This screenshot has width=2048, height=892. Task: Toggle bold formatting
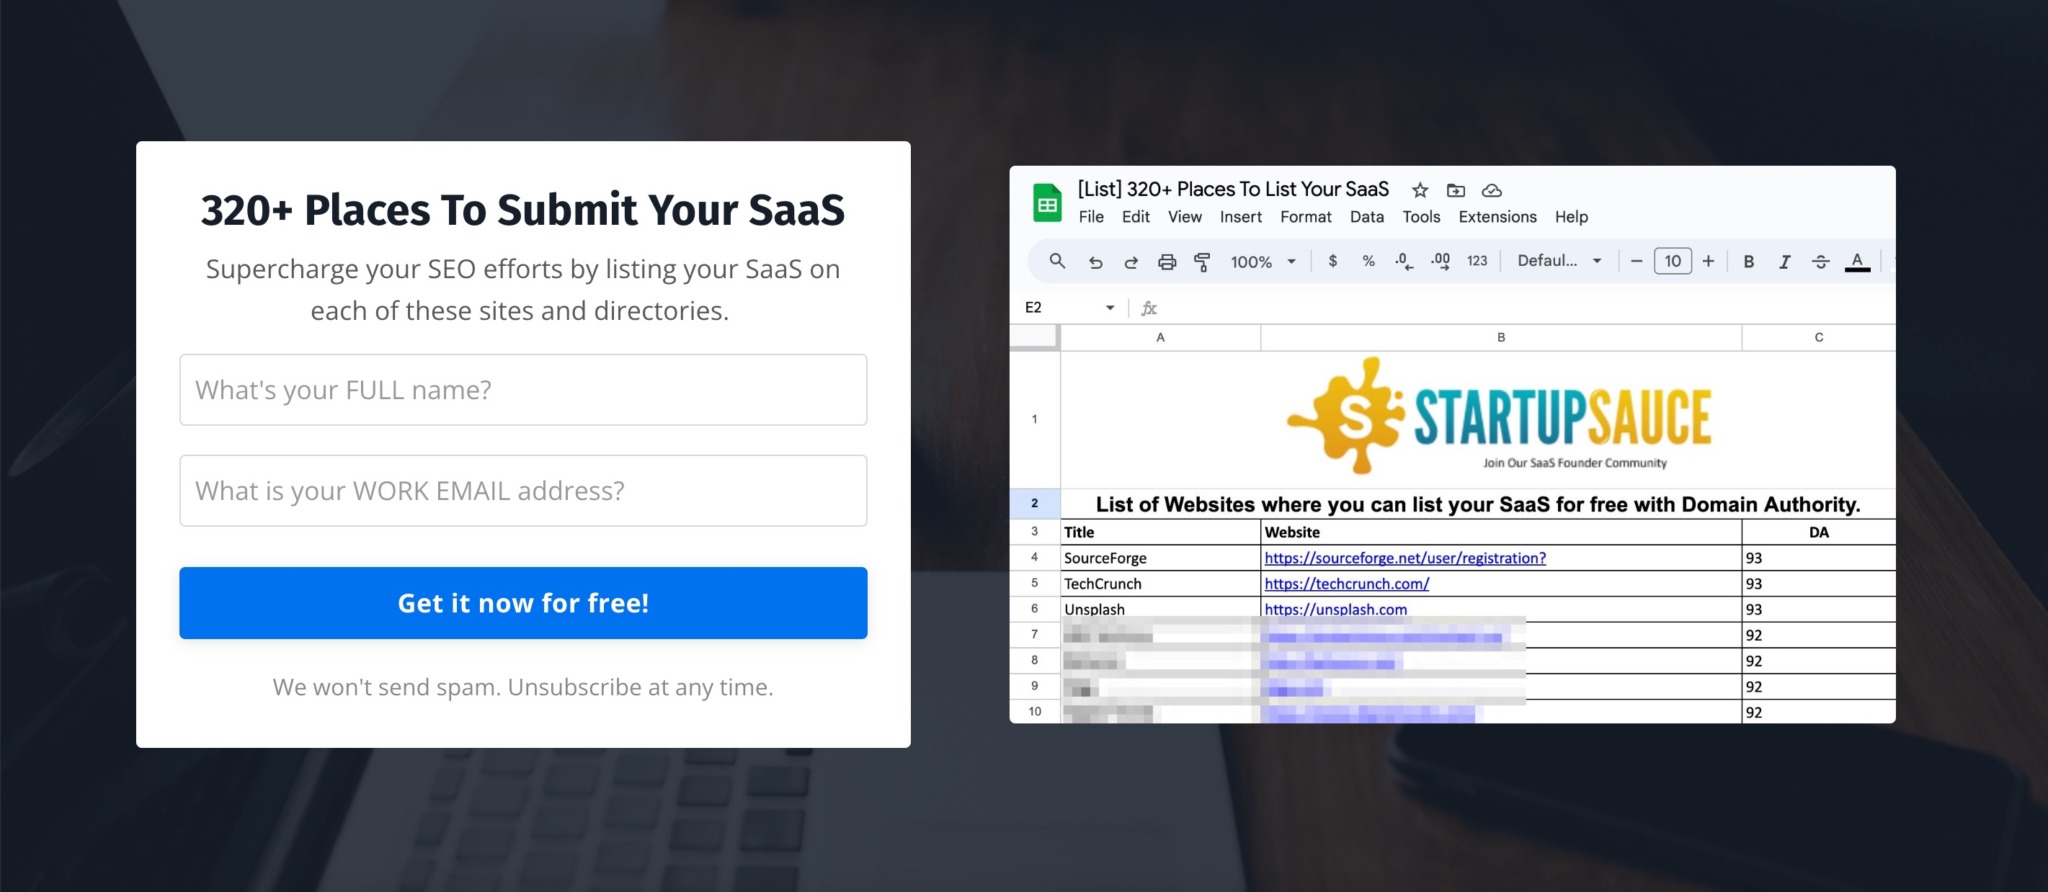pyautogui.click(x=1749, y=261)
